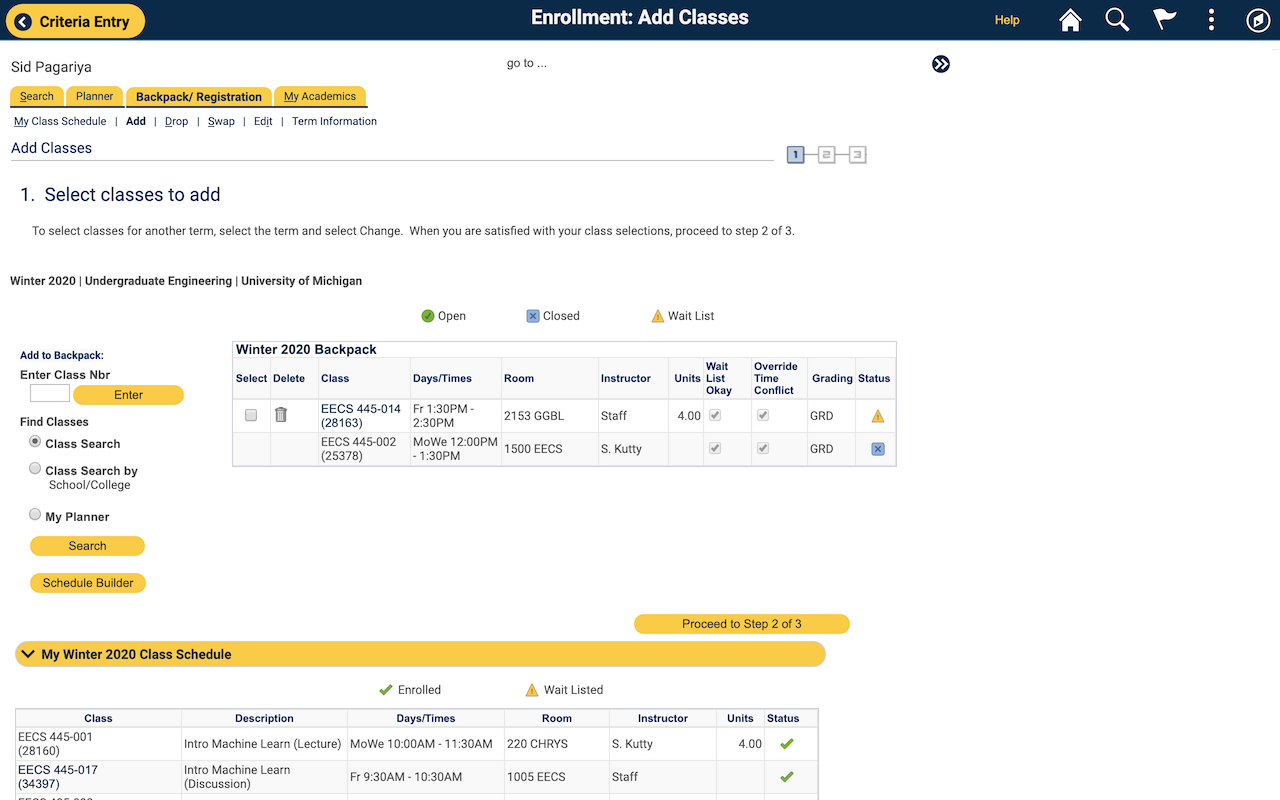The width and height of the screenshot is (1280, 800).
Task: Open the Backpack/ Registration tab
Action: click(x=199, y=96)
